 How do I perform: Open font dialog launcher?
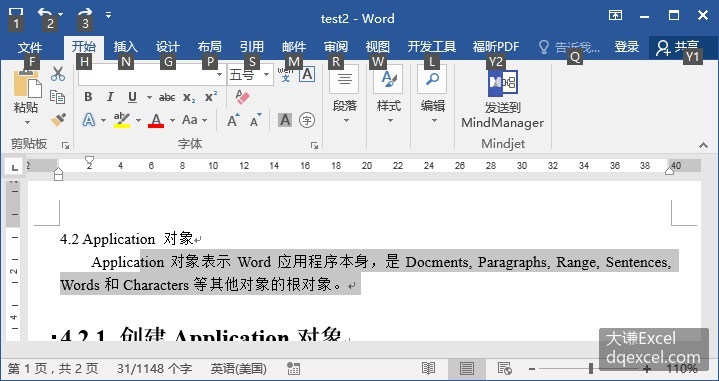coord(314,145)
